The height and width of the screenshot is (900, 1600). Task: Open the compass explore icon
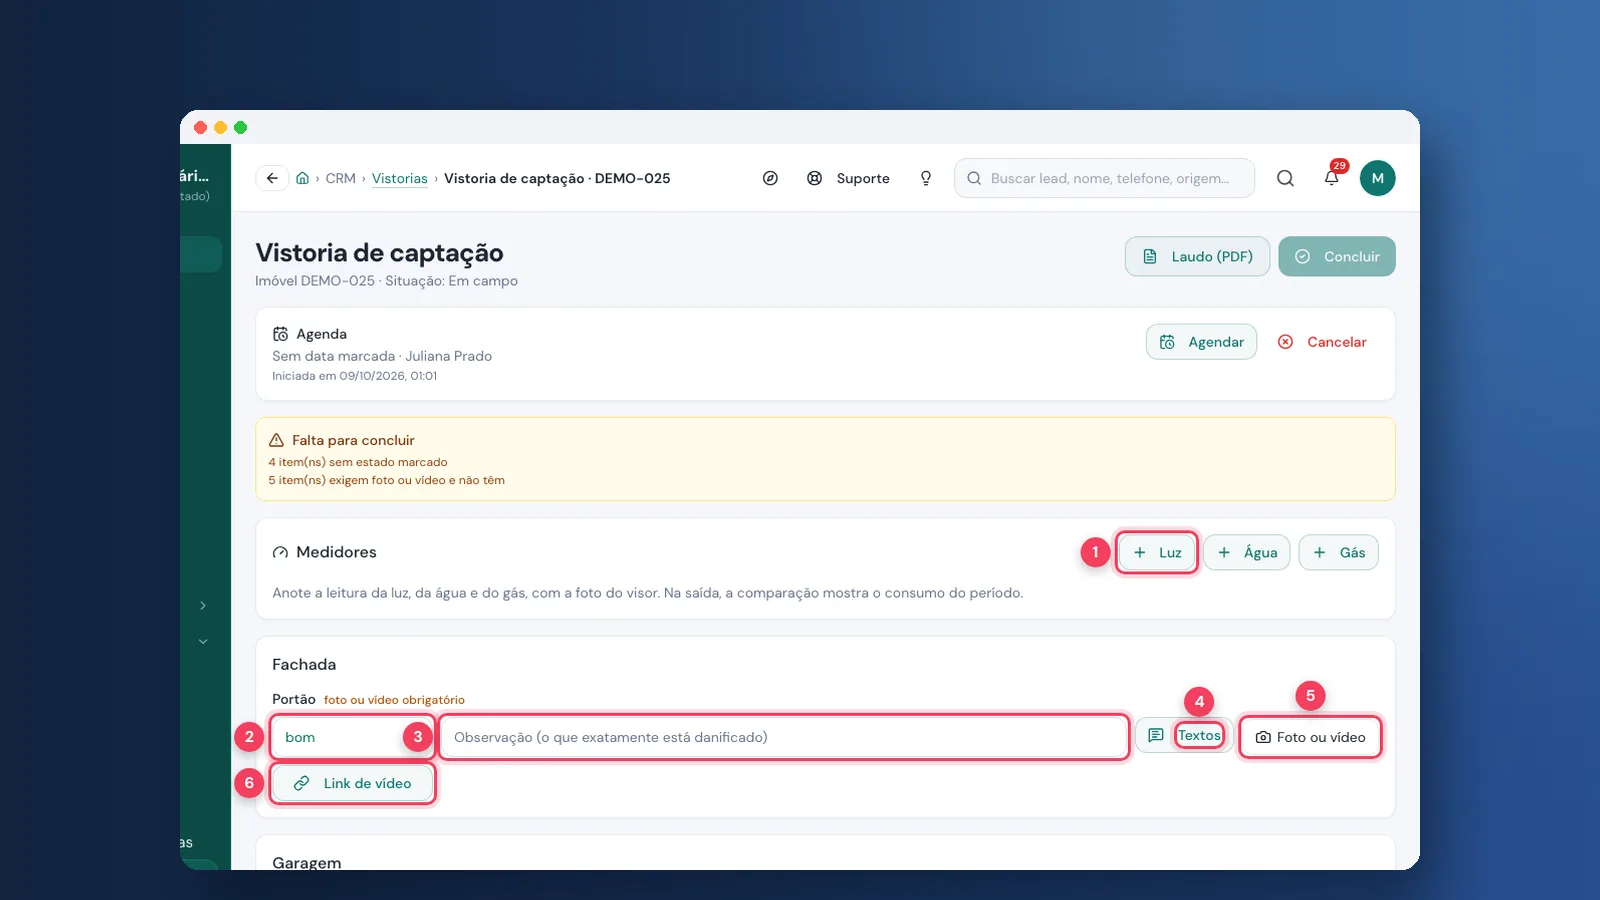[770, 178]
